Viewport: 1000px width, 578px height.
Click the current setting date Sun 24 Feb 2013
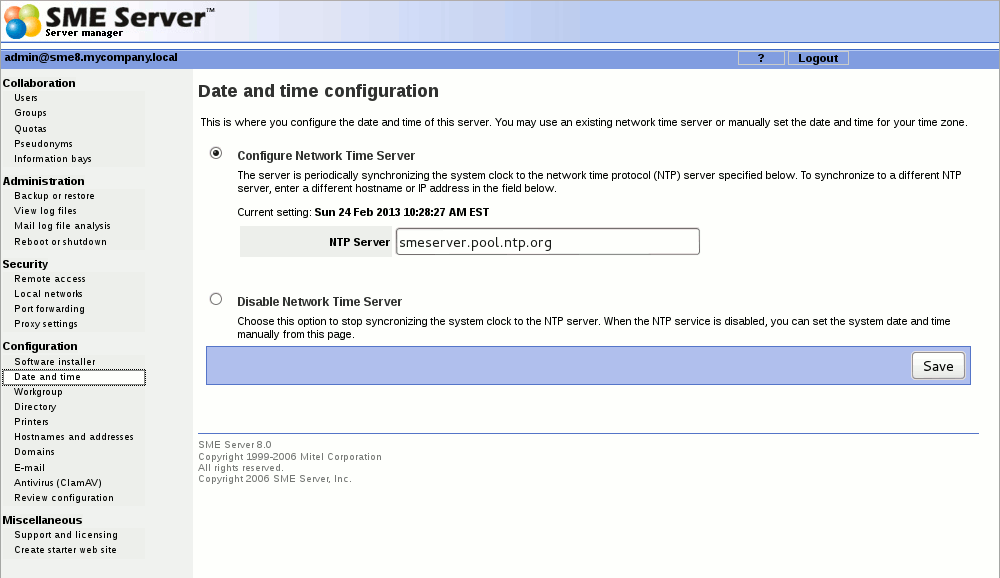[x=402, y=212]
